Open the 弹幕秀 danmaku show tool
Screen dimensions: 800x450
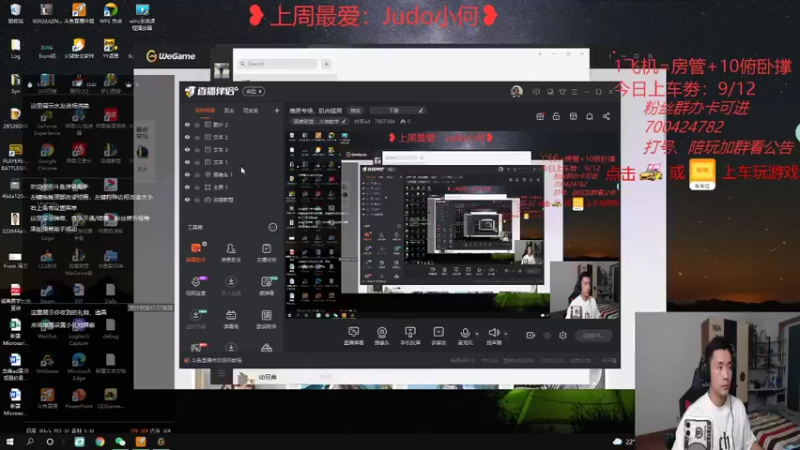click(x=231, y=319)
